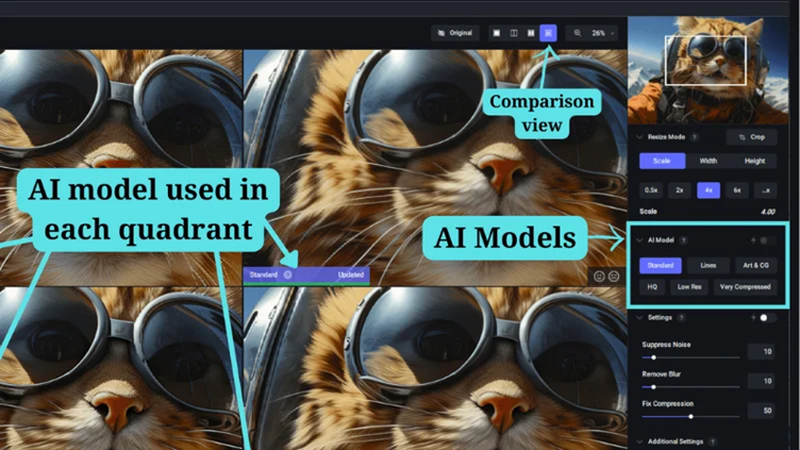This screenshot has height=450, width=800.
Task: Select the Lines AI model
Action: click(x=708, y=265)
